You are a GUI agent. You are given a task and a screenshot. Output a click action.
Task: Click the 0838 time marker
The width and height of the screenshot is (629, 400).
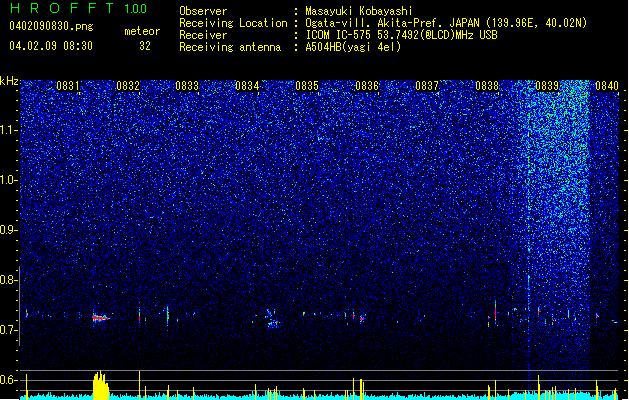487,86
